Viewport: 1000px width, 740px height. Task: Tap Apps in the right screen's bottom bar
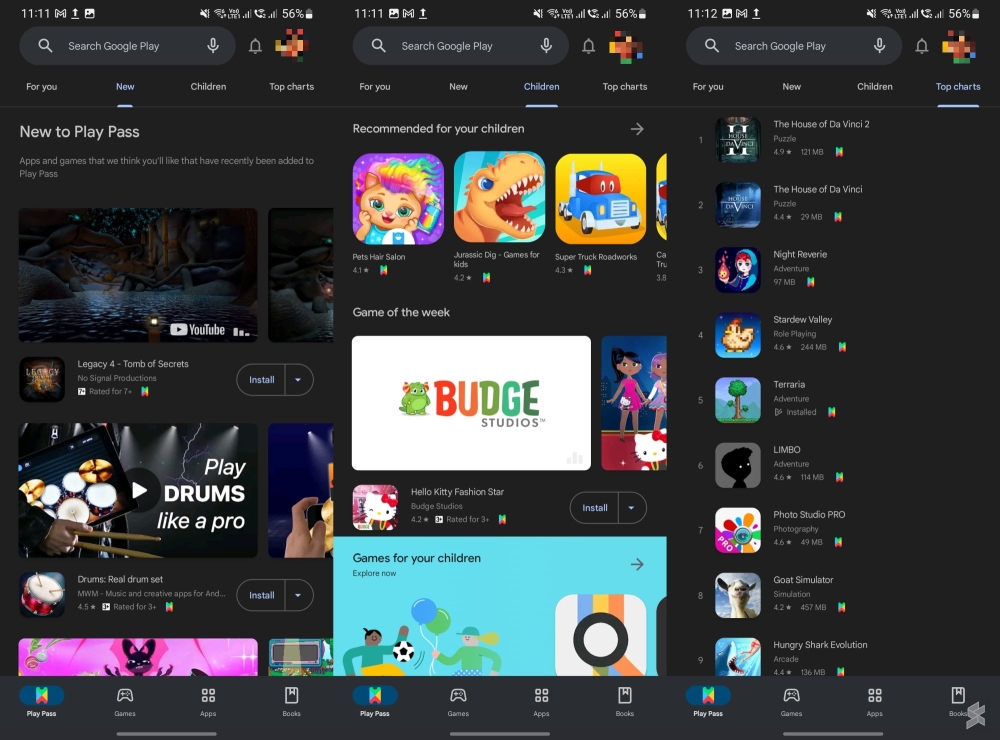click(875, 701)
